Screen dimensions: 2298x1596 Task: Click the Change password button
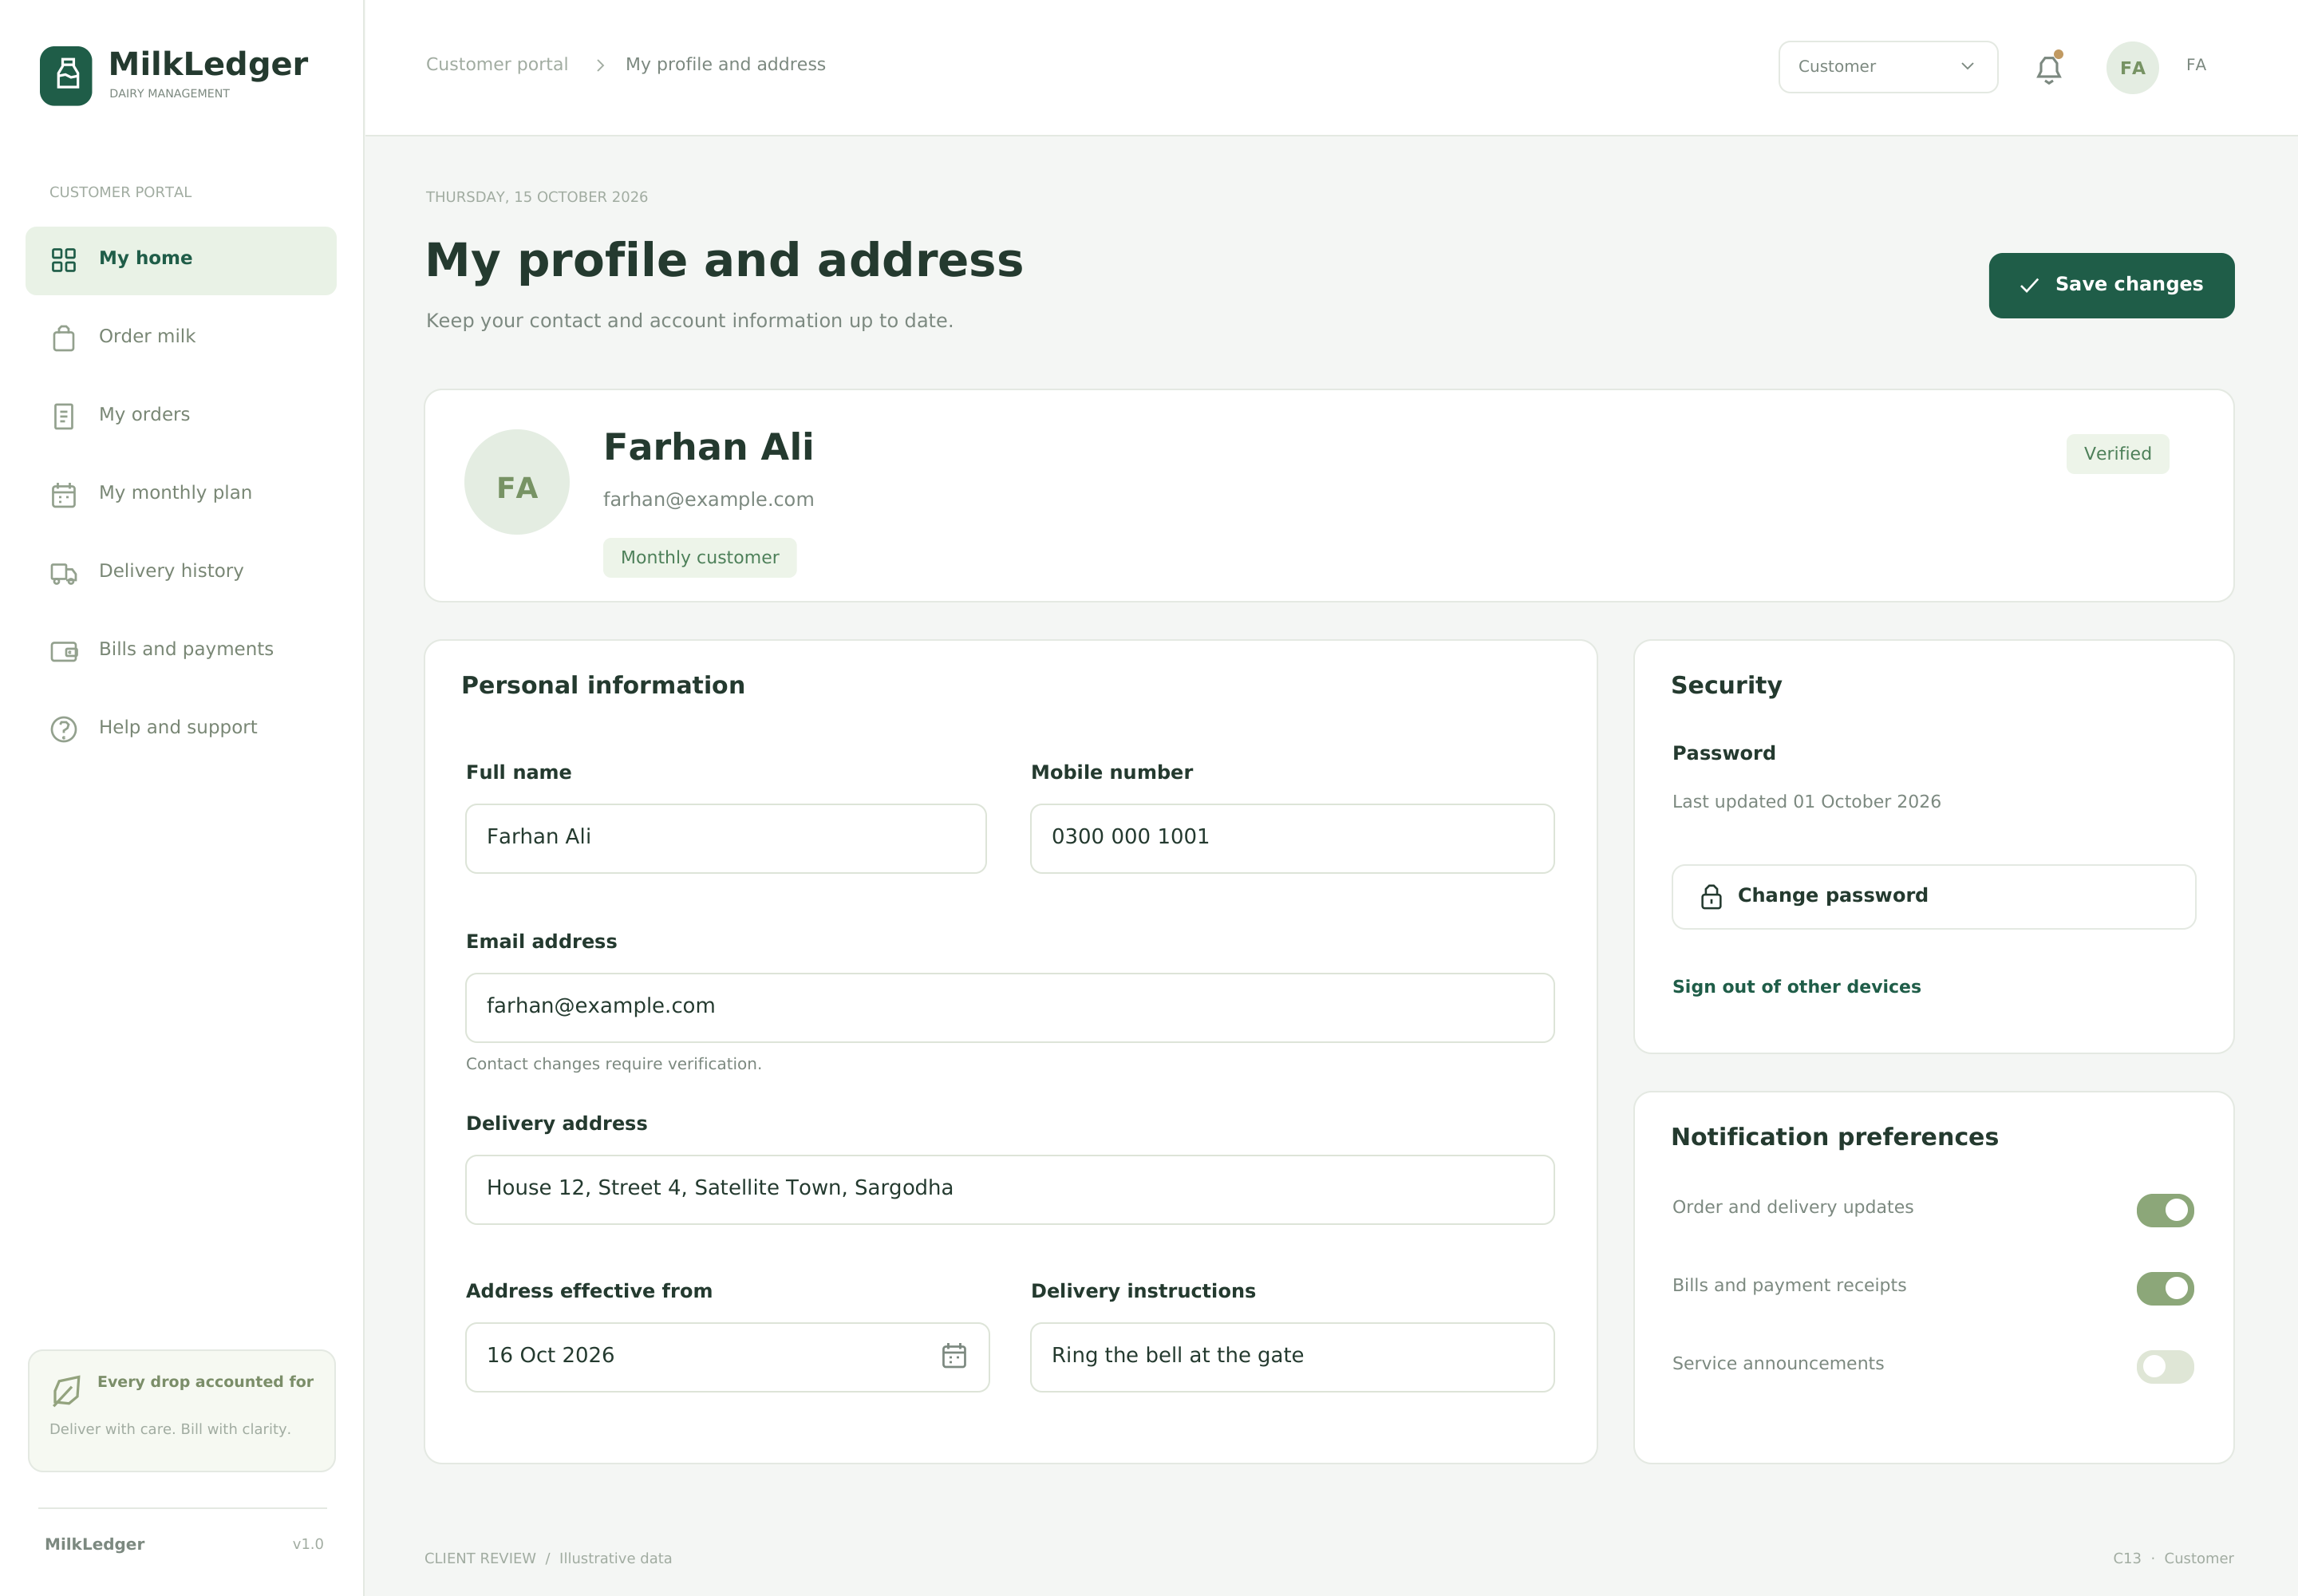tap(1933, 897)
